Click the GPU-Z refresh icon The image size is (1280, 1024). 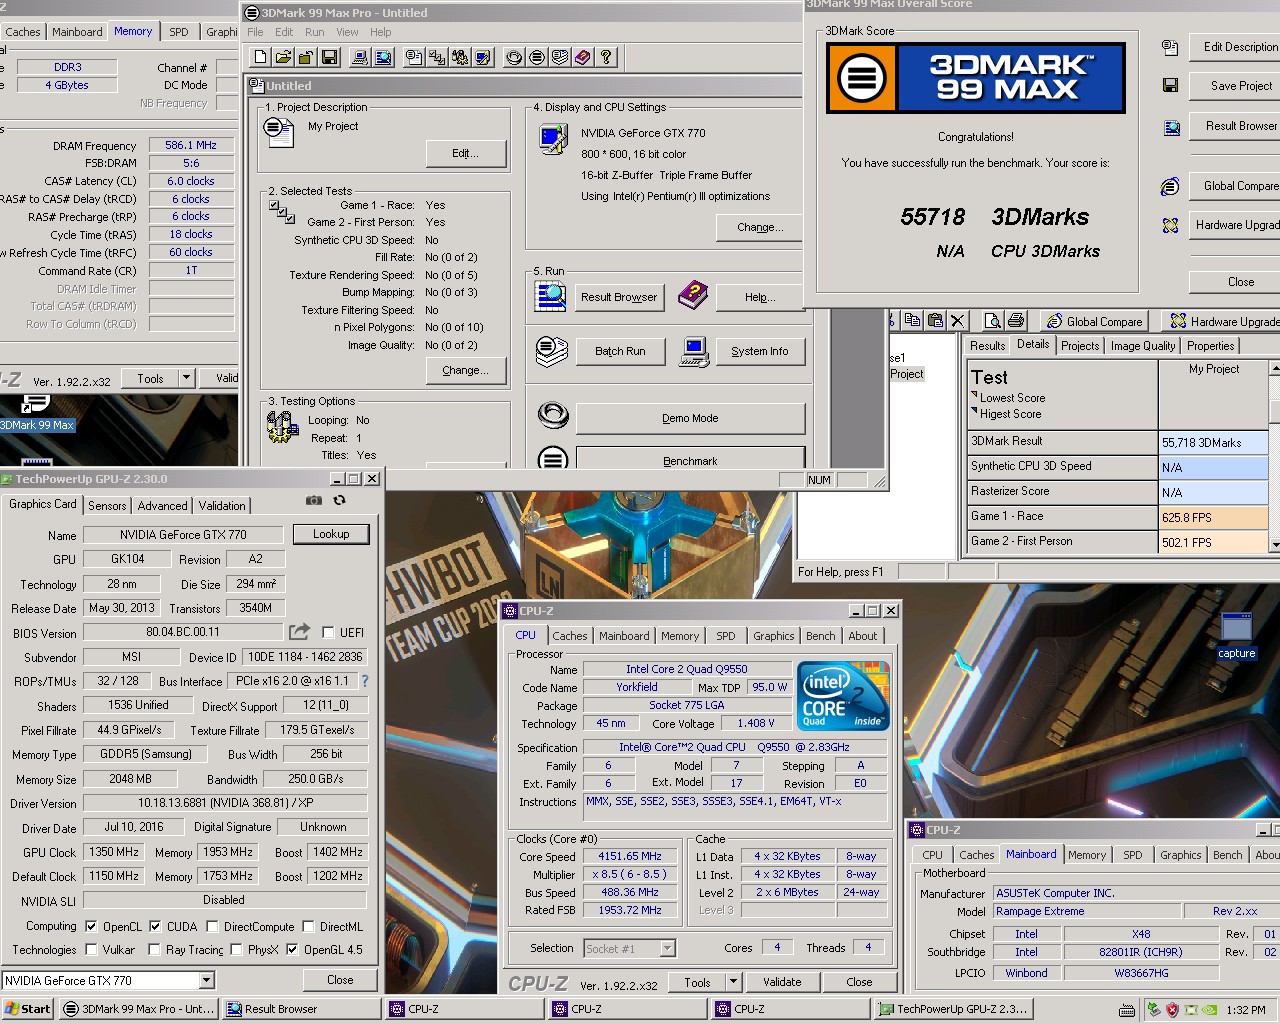pyautogui.click(x=339, y=500)
